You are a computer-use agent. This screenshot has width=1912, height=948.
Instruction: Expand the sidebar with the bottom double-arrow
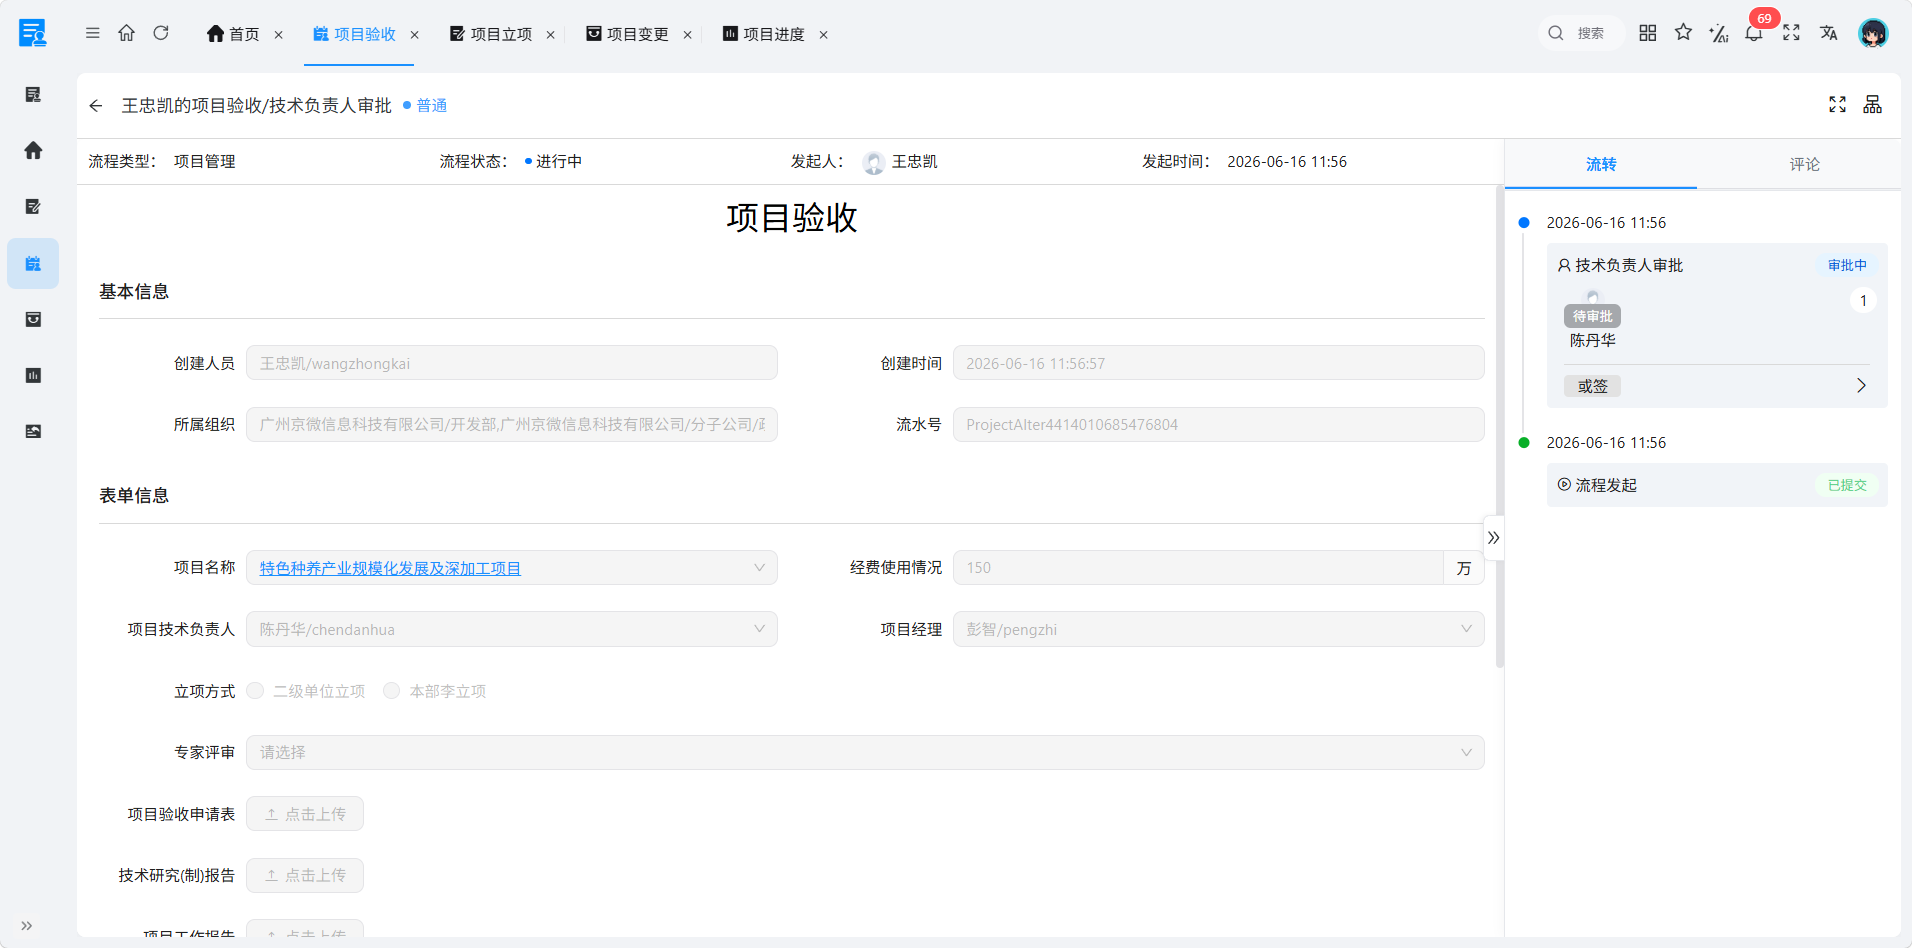(x=27, y=925)
